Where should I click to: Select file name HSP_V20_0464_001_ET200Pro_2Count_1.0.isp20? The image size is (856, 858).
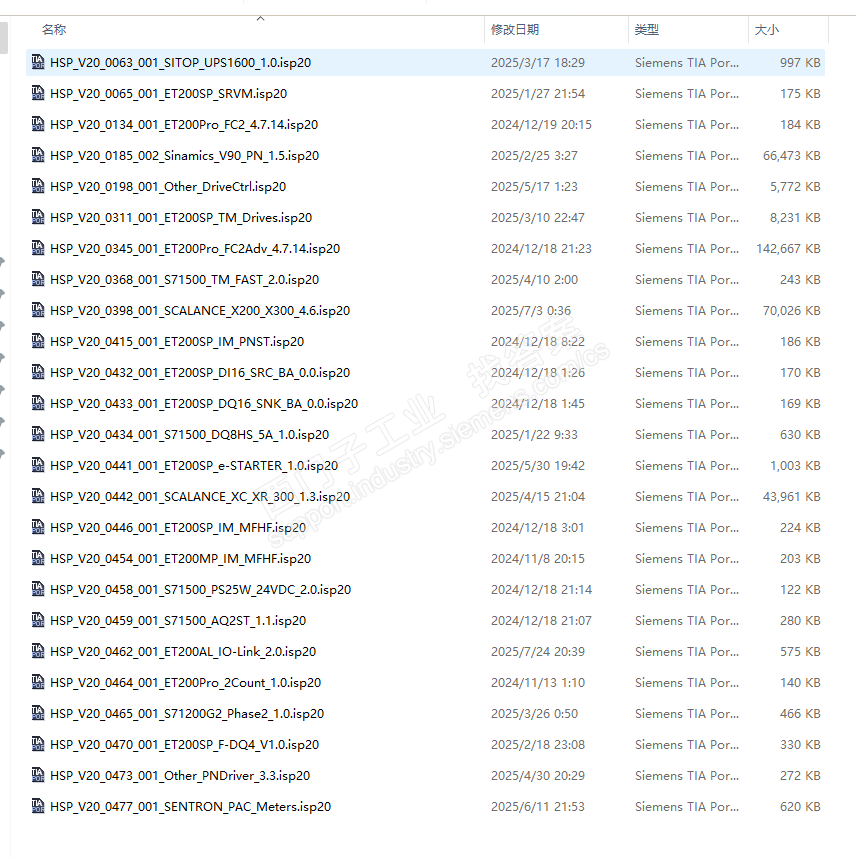pos(186,683)
